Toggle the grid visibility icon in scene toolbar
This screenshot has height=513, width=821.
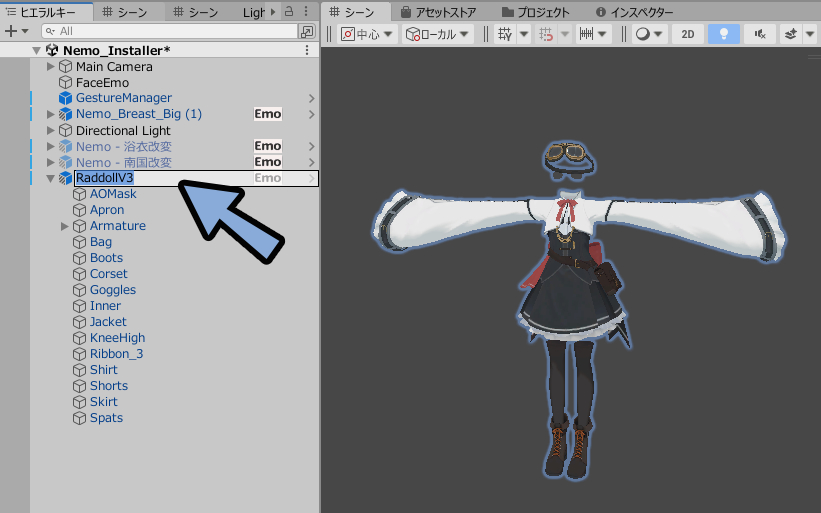[x=506, y=34]
